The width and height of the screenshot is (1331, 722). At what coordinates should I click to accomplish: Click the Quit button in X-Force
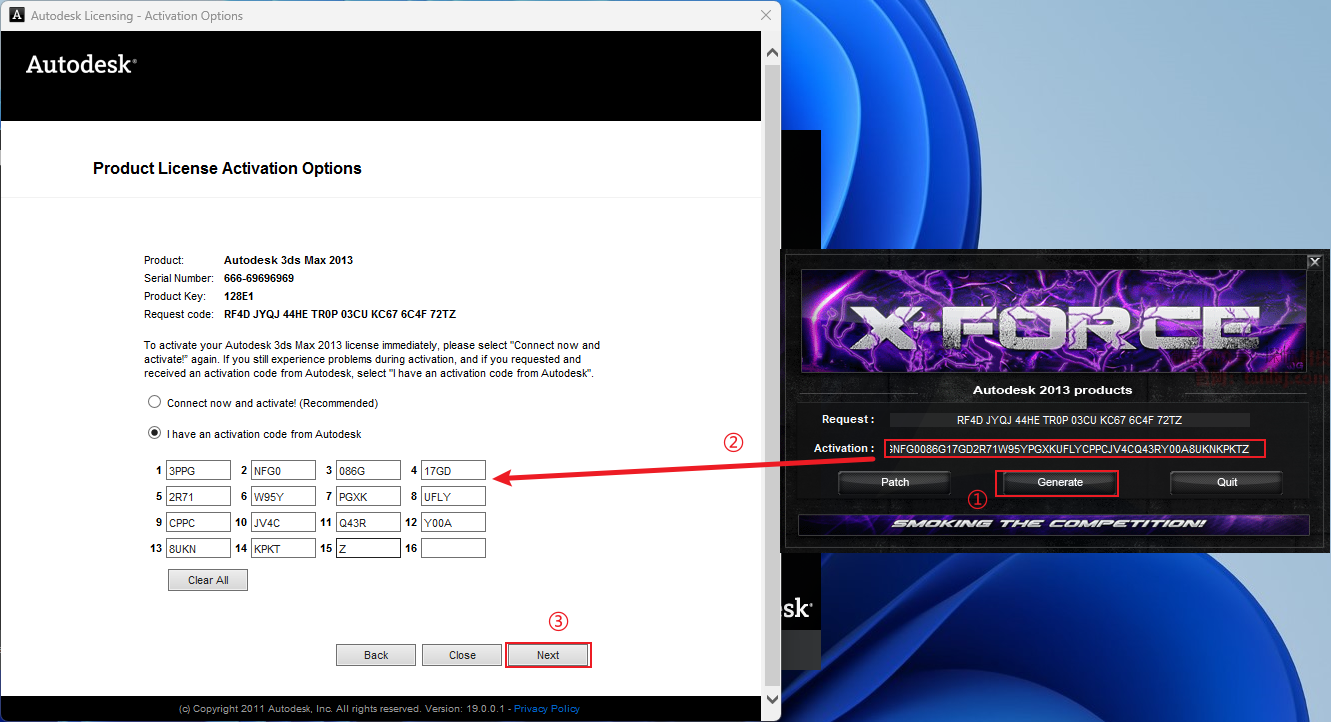(1227, 482)
